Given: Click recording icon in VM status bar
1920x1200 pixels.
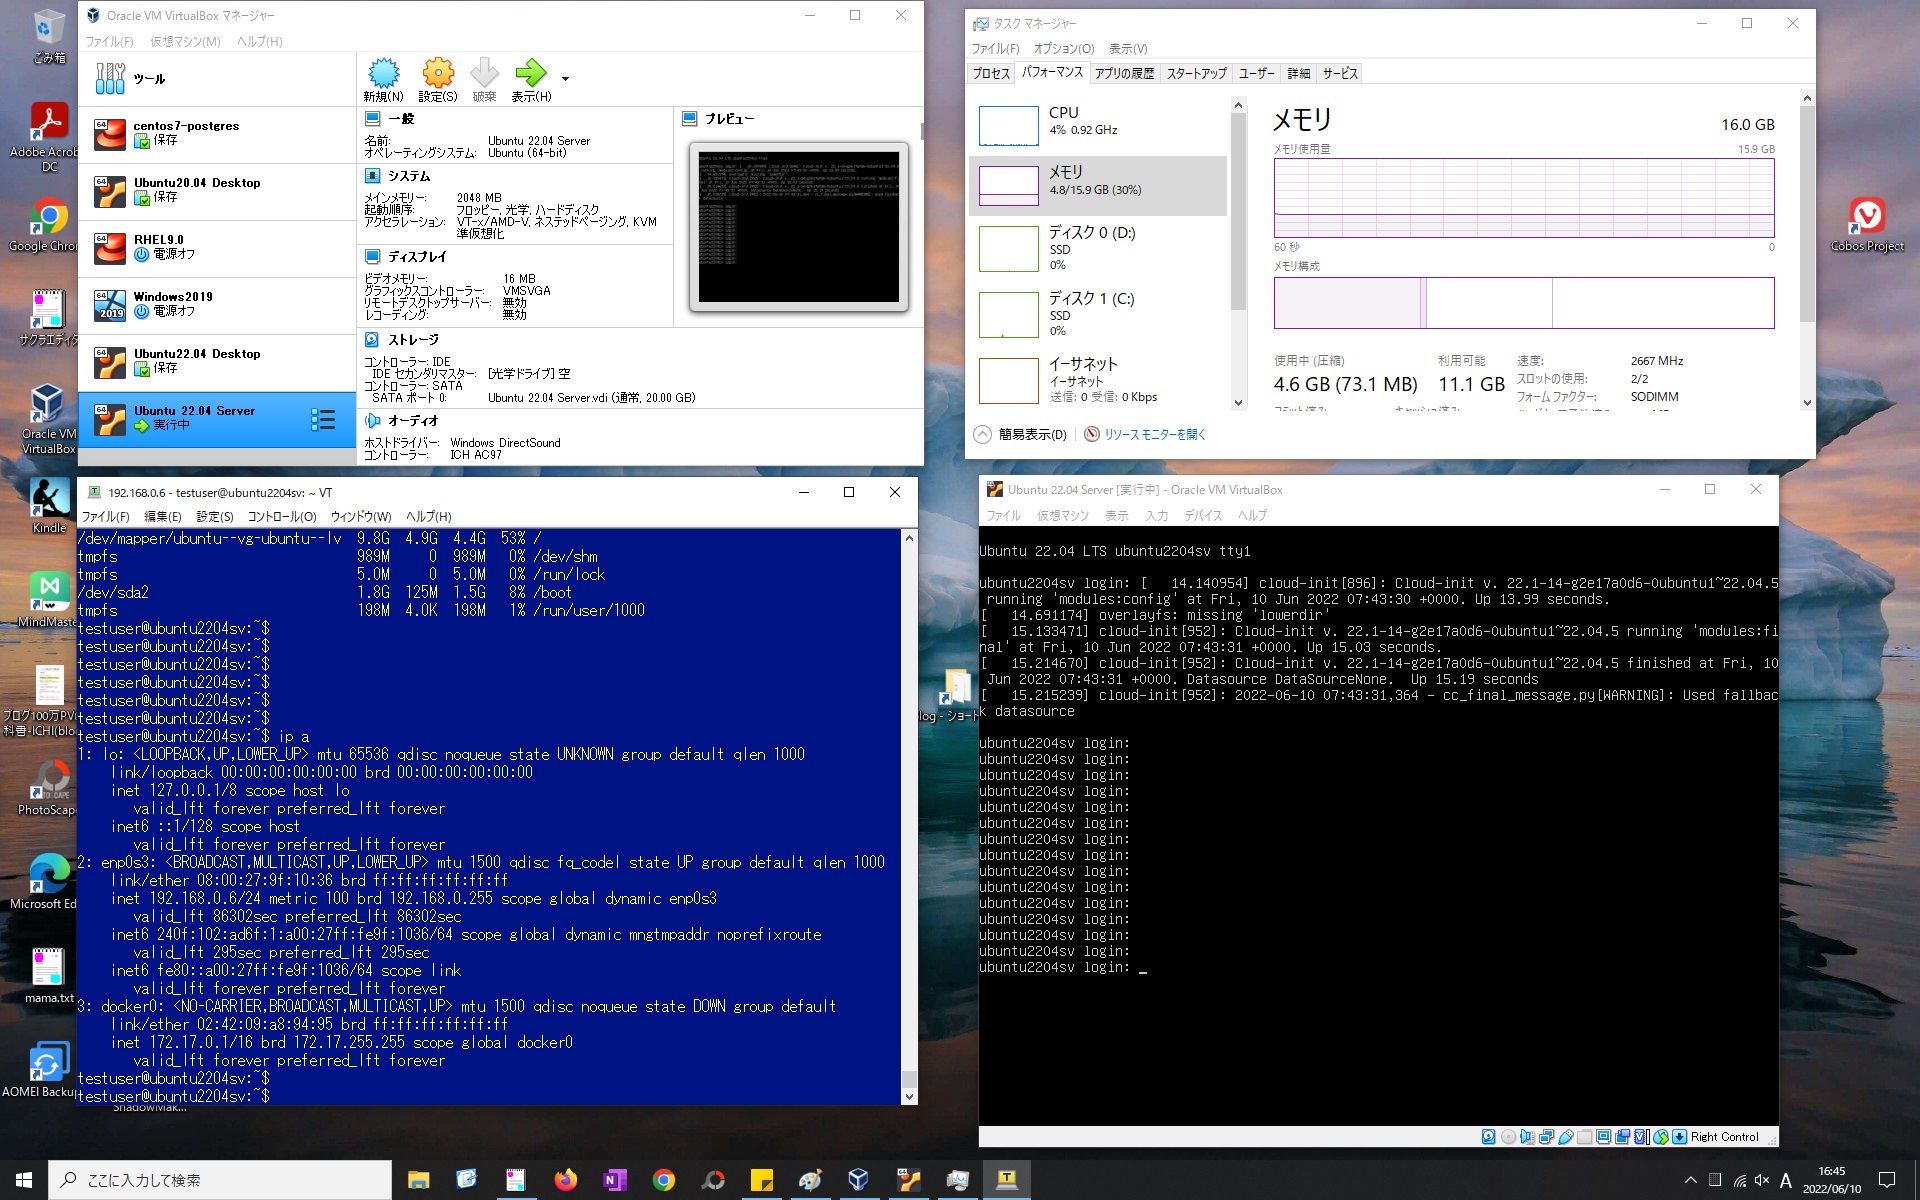Looking at the screenshot, I should (x=1623, y=1137).
